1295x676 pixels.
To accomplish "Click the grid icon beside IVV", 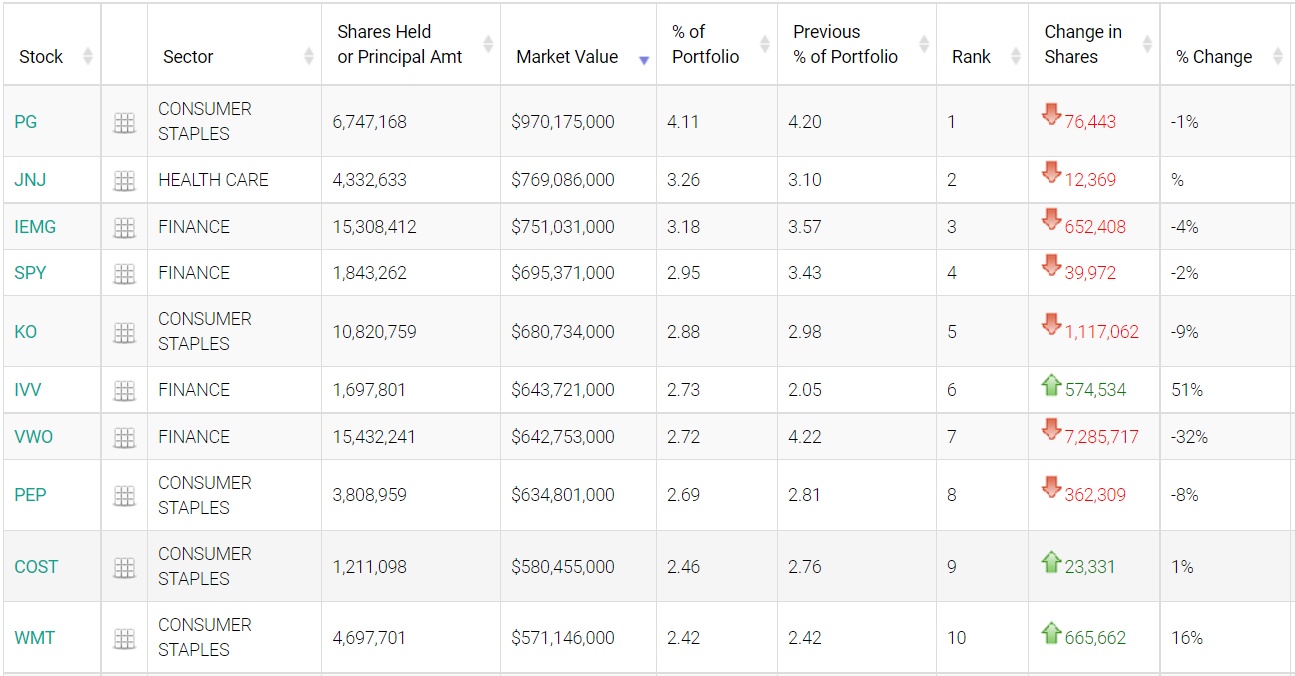I will pos(124,391).
